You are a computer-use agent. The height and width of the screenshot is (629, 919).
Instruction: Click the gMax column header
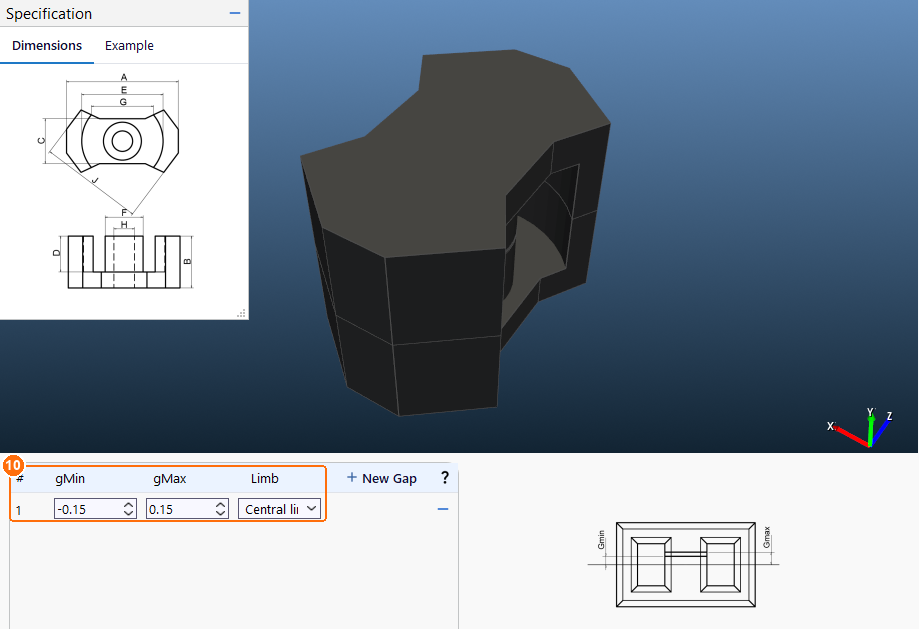[x=170, y=478]
